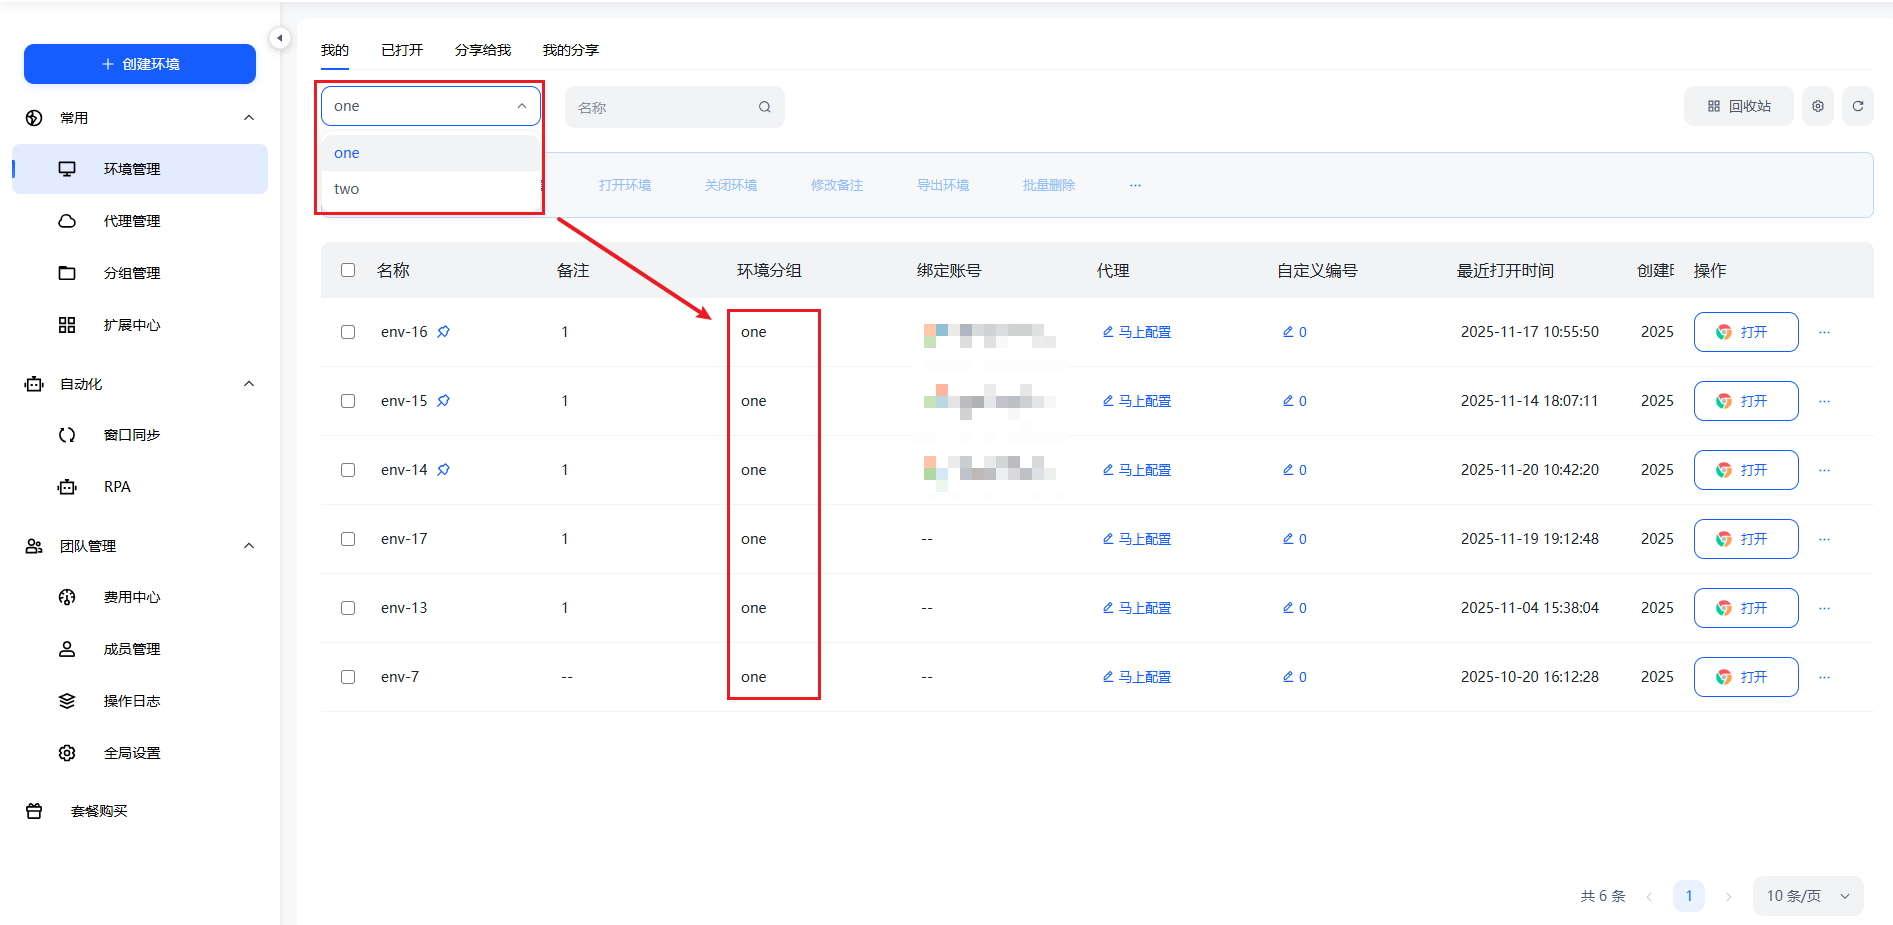Check the box next to env-7
The width and height of the screenshot is (1893, 925).
pyautogui.click(x=348, y=677)
